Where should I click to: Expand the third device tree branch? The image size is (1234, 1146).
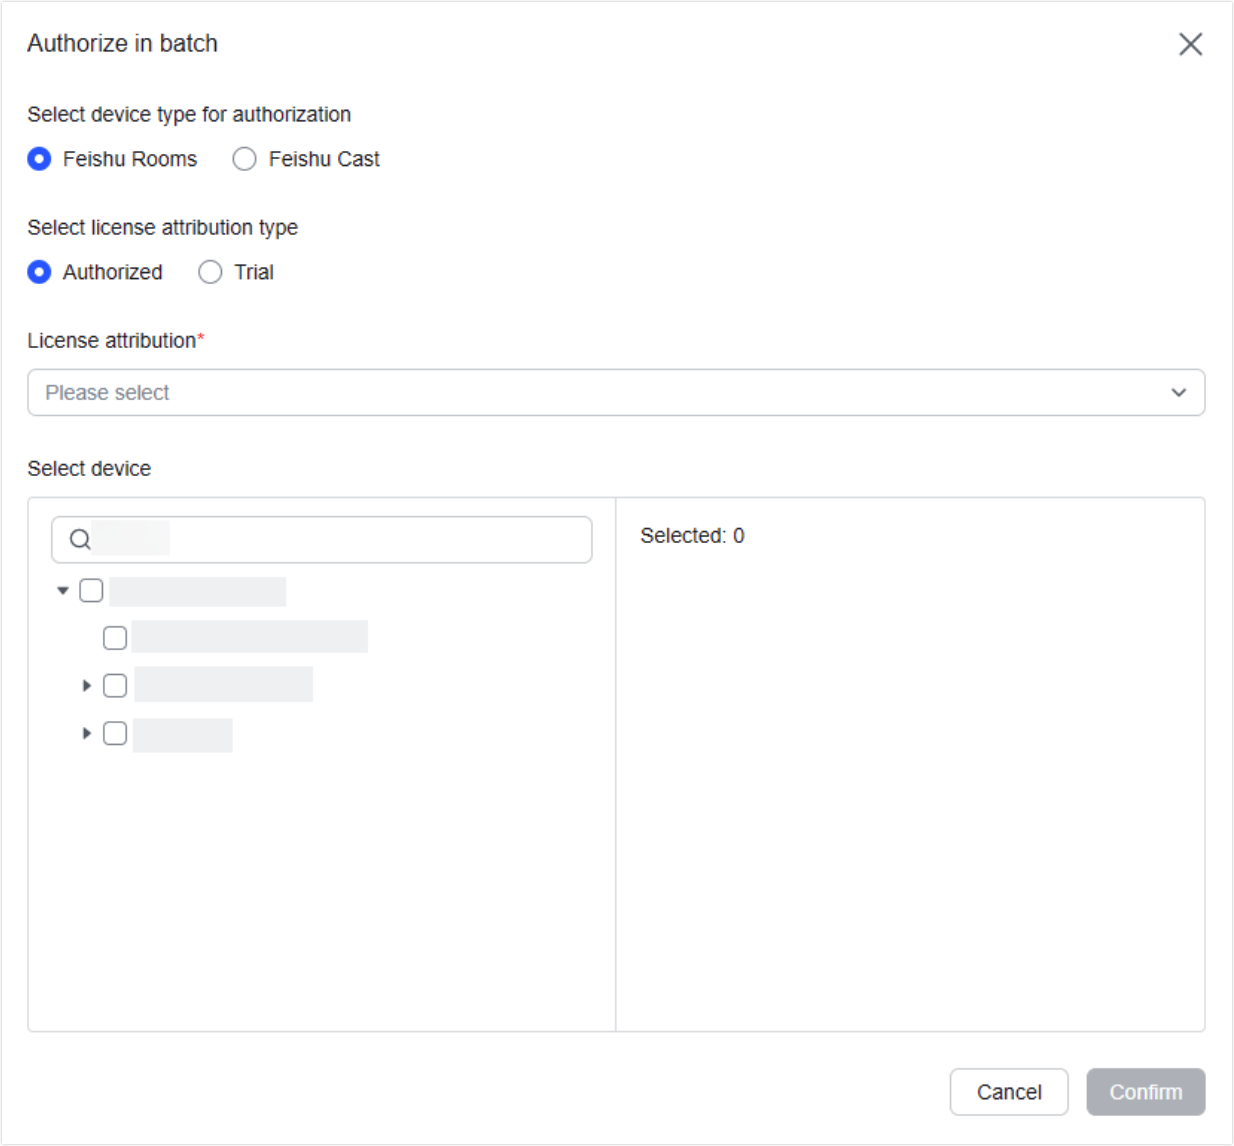coord(85,733)
